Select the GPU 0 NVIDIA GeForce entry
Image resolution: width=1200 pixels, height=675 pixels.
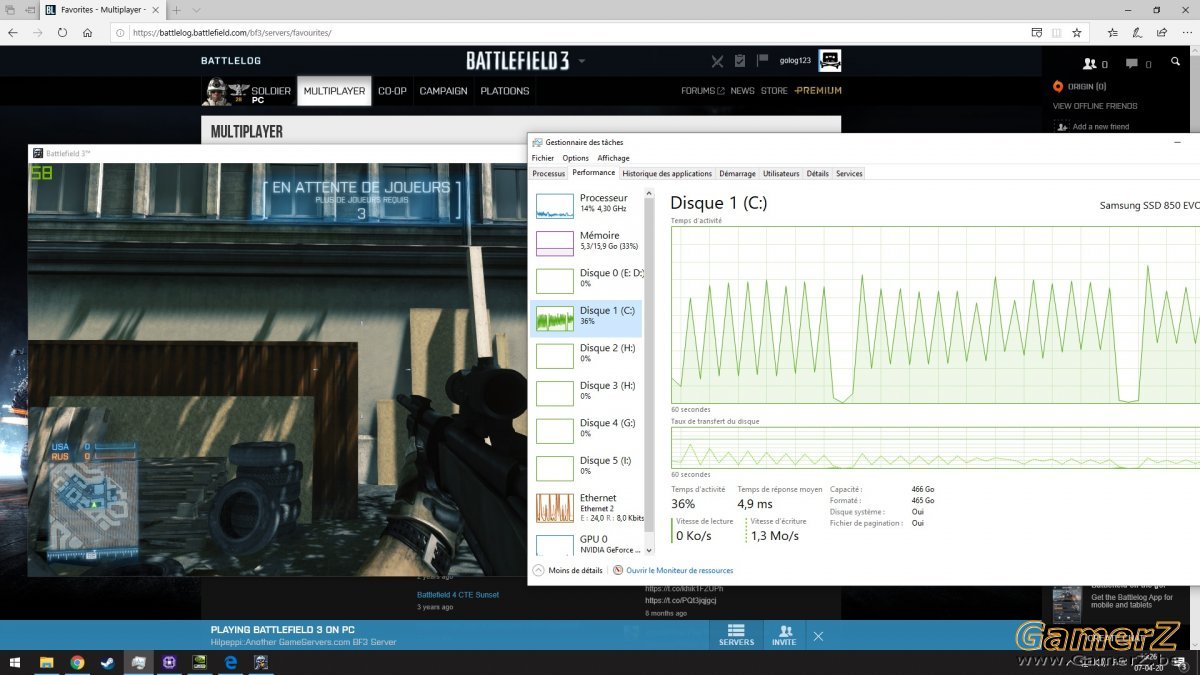[x=586, y=543]
